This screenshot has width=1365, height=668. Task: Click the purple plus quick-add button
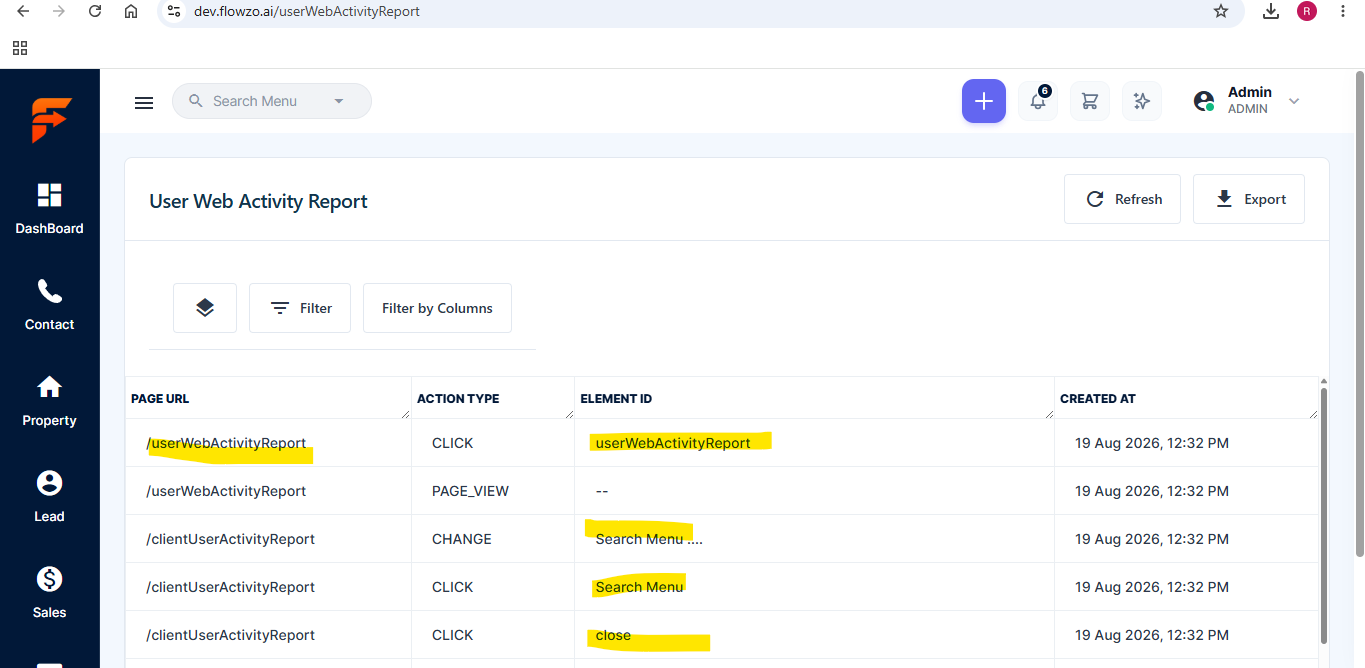click(x=984, y=101)
